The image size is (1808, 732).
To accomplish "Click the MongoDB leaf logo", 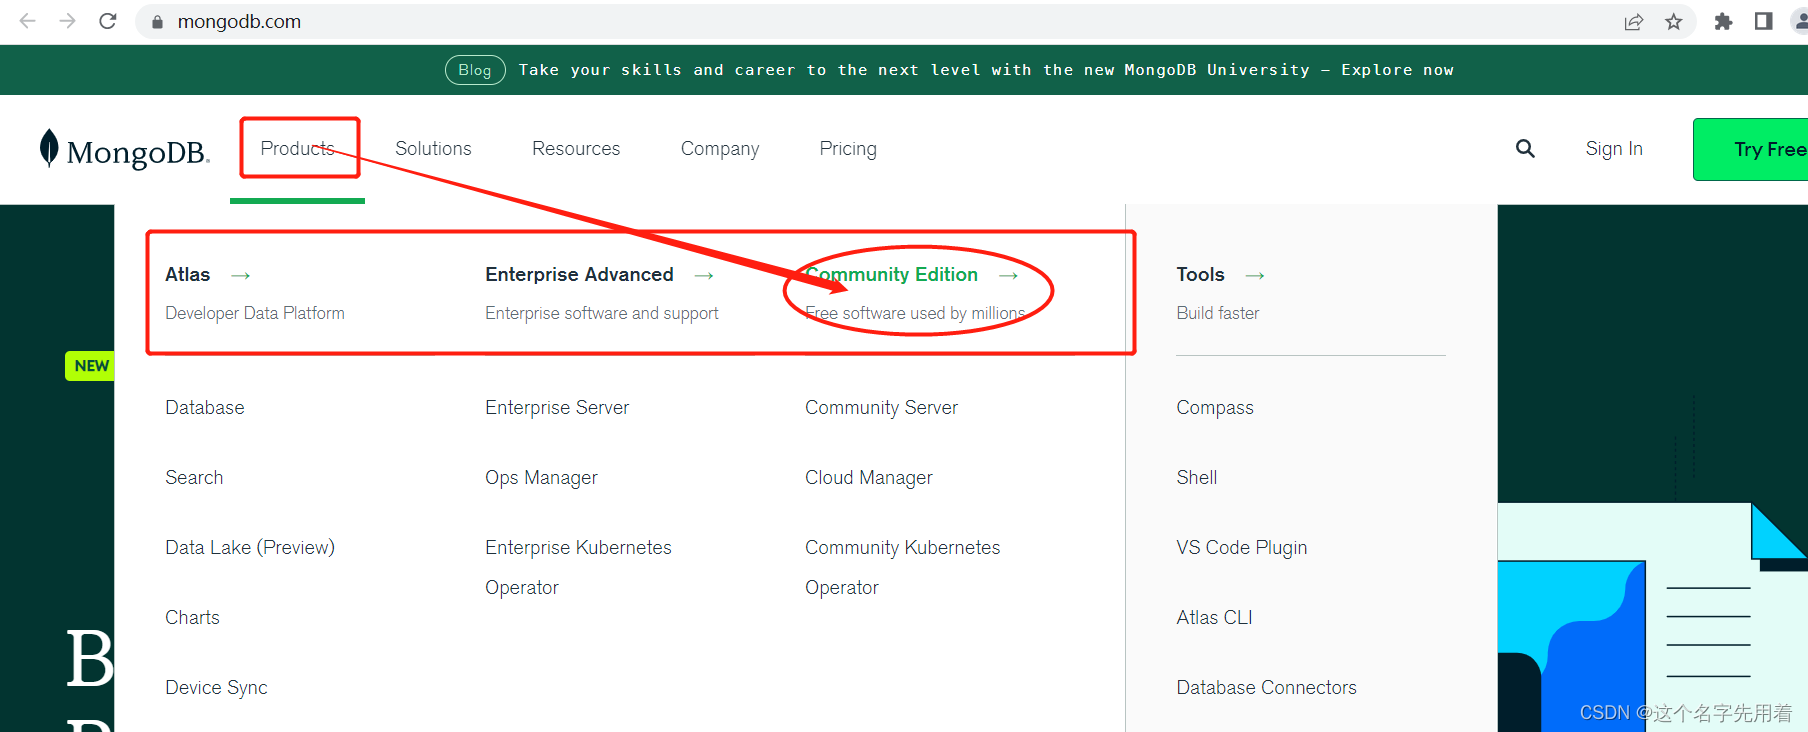I will [x=49, y=149].
